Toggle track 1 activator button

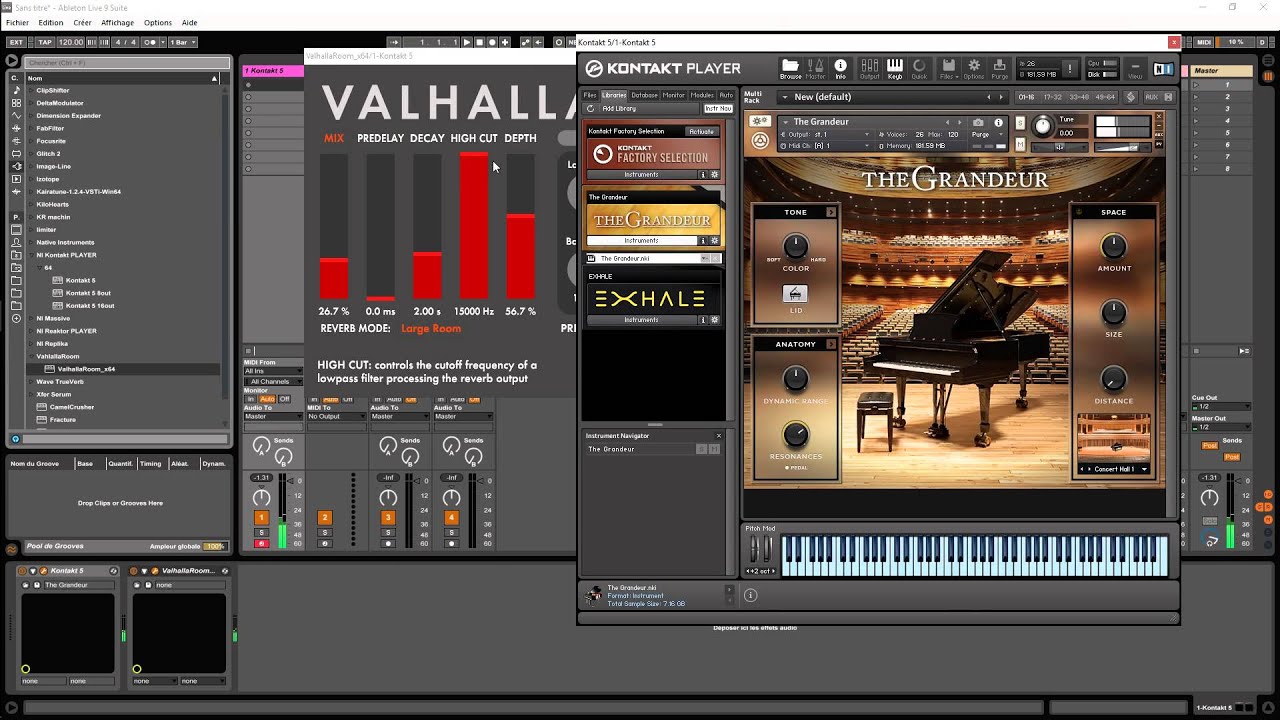pyautogui.click(x=261, y=517)
